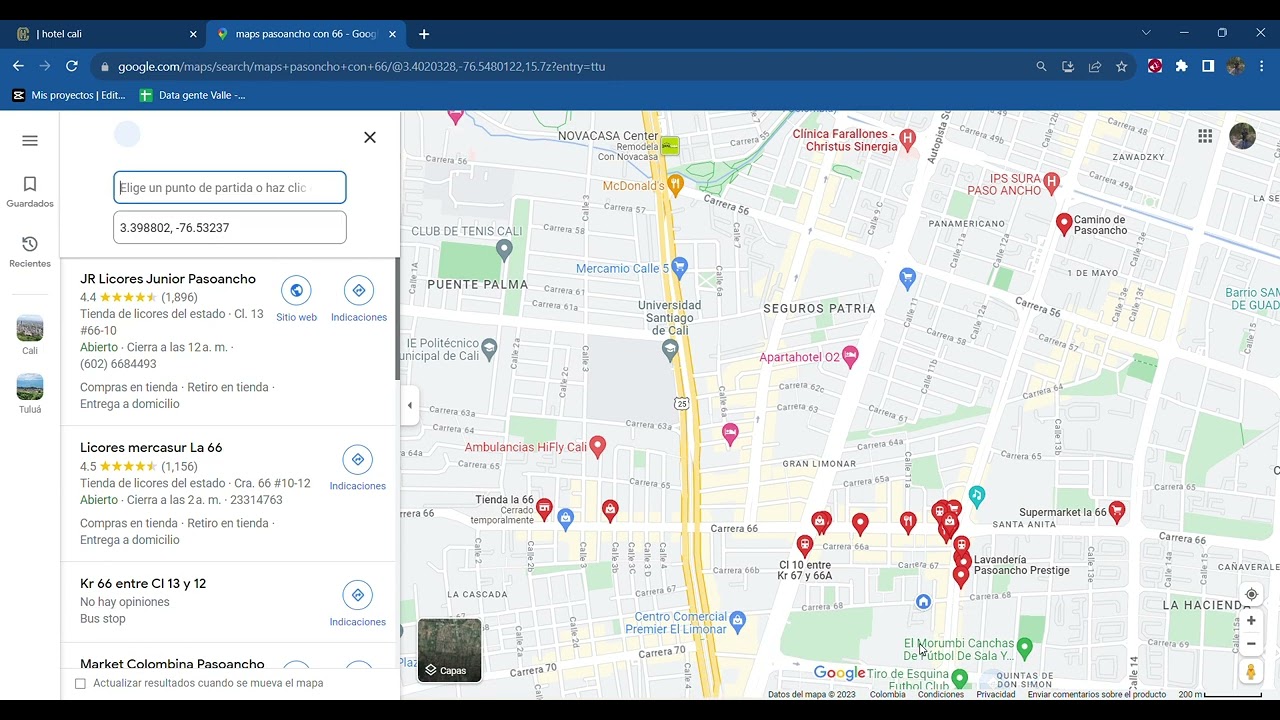Image resolution: width=1280 pixels, height=720 pixels.
Task: Open the Capas layers thumbnail
Action: coord(449,650)
